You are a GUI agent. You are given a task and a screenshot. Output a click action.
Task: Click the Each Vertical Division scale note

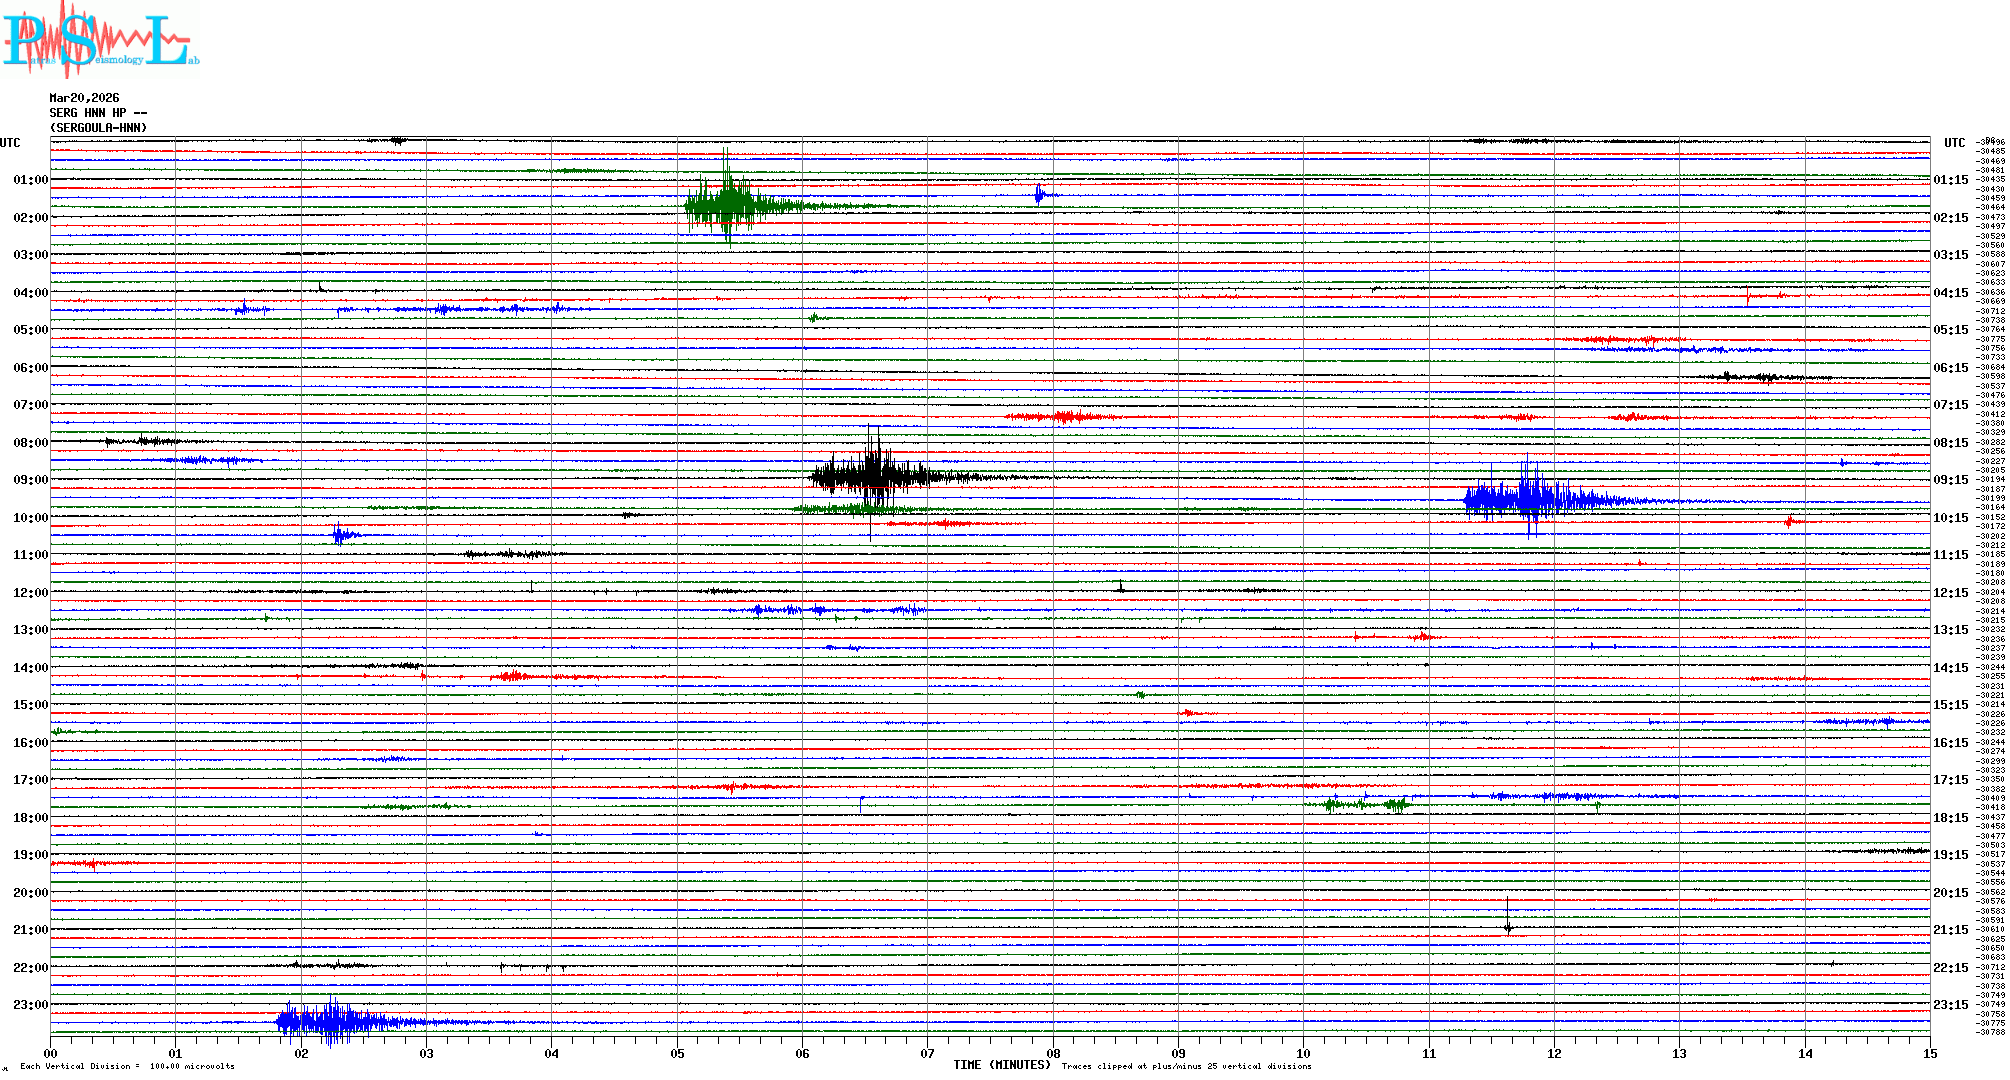pos(127,1066)
